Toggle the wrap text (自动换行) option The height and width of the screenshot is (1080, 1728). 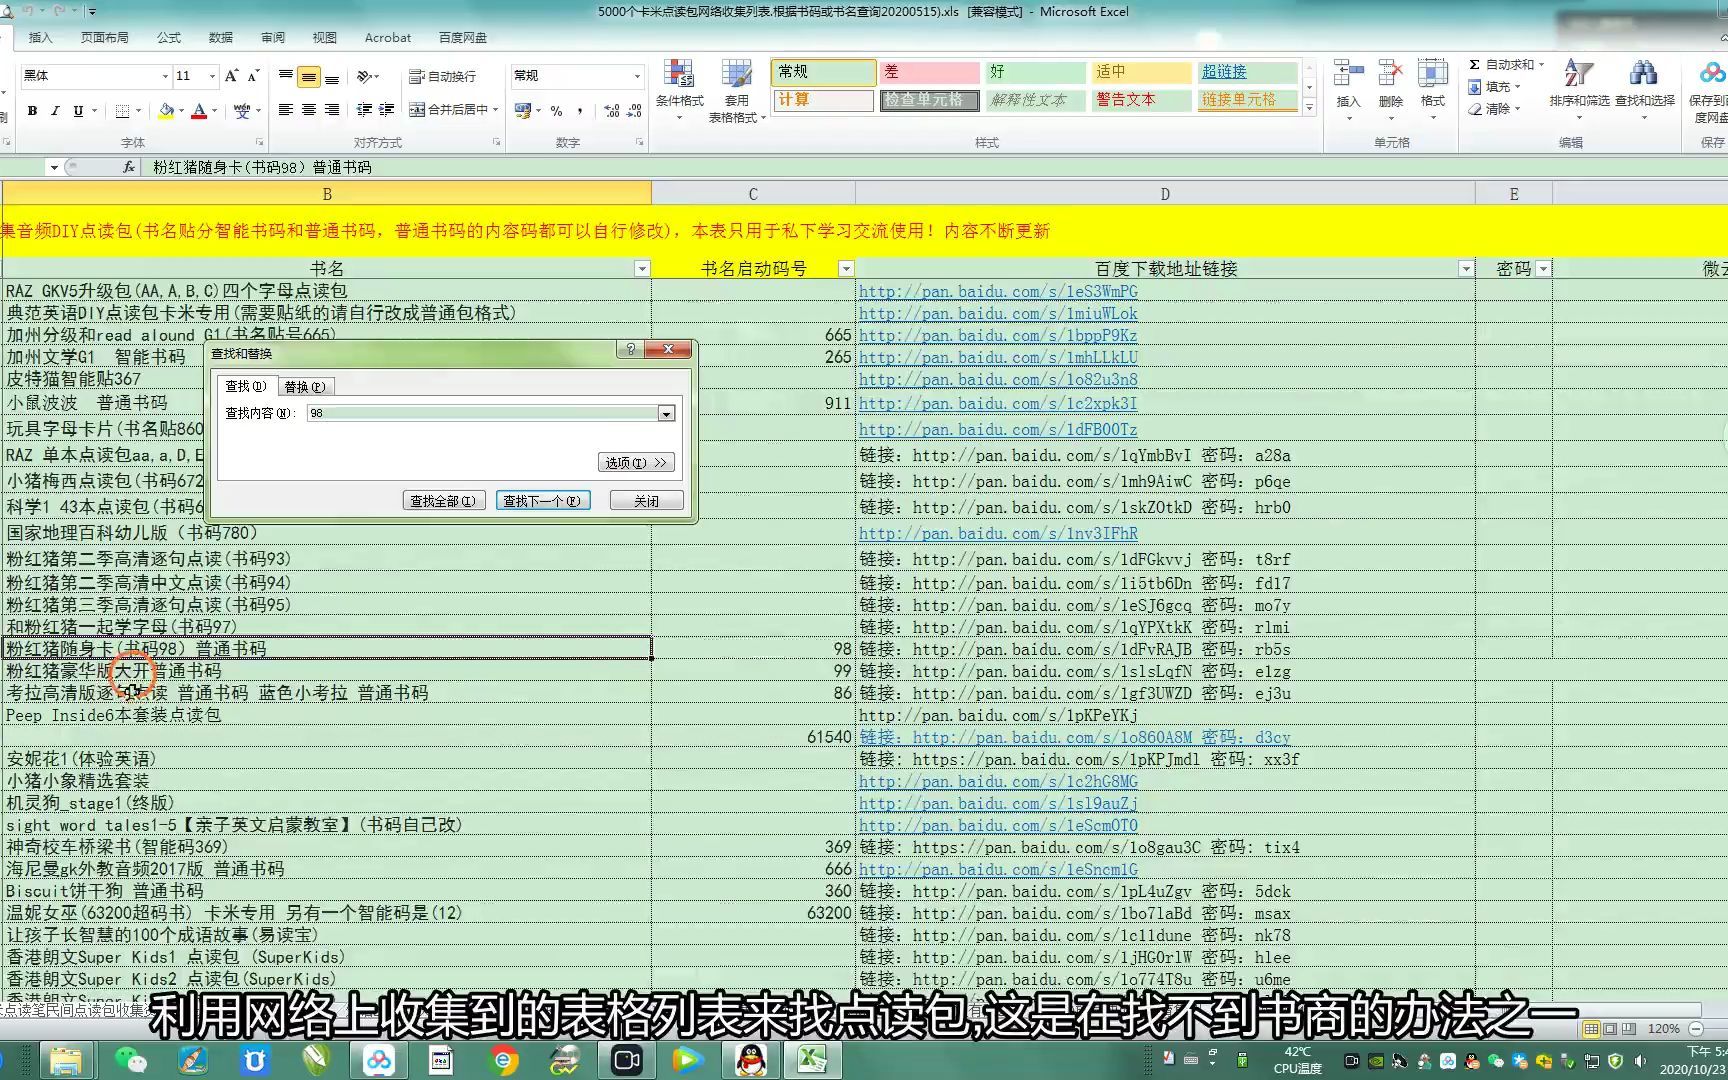pos(443,76)
